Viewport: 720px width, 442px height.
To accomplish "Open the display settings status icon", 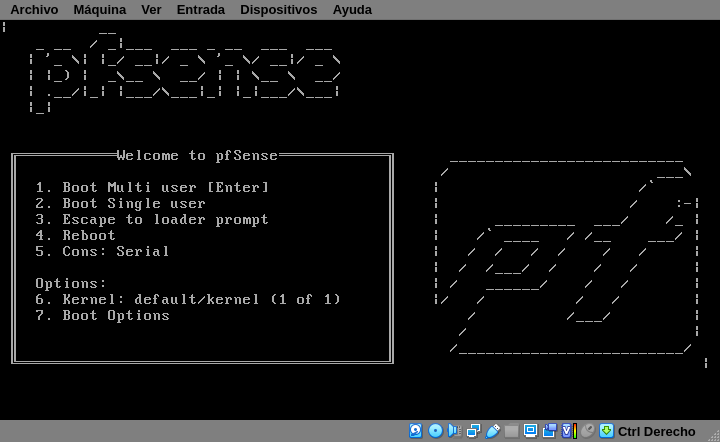I will point(530,431).
